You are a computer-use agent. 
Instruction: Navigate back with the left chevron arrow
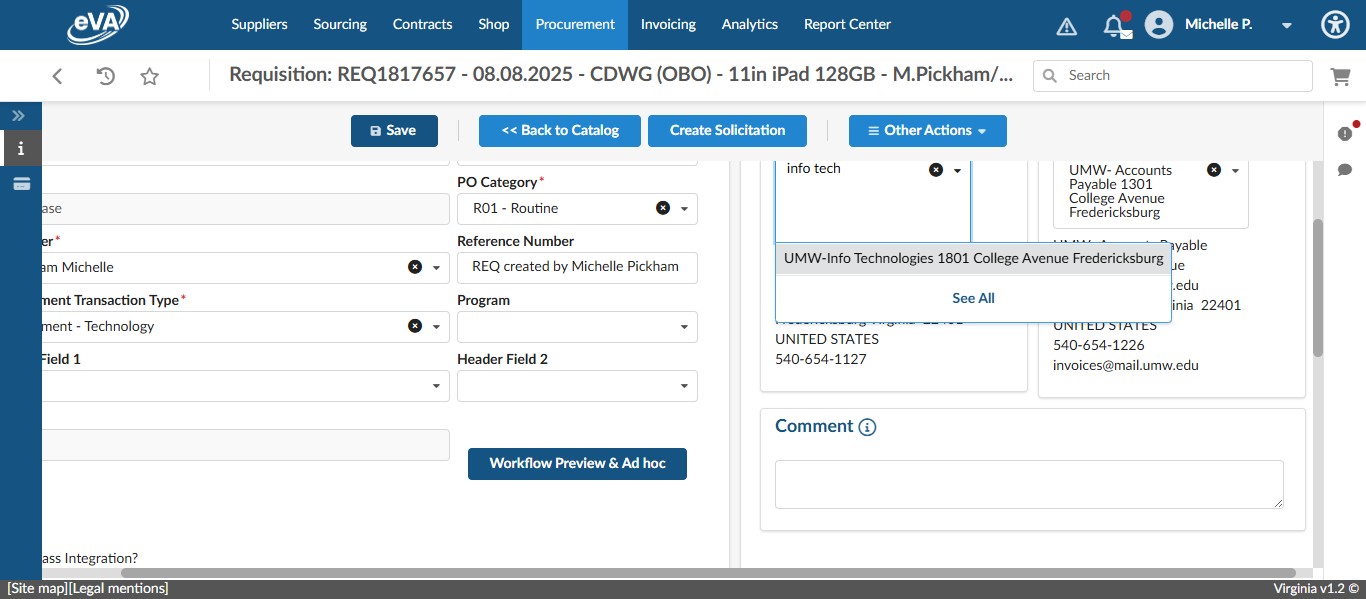[57, 75]
